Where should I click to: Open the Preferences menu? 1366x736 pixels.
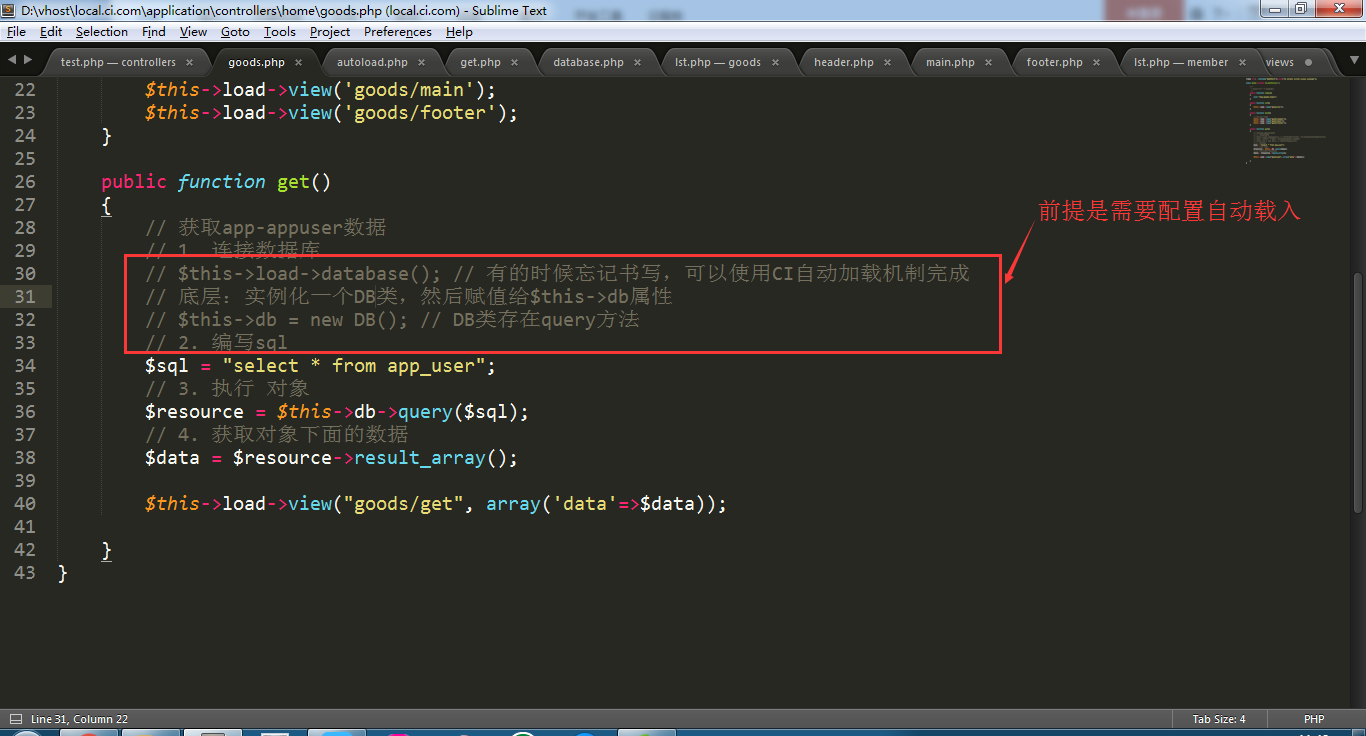point(397,32)
